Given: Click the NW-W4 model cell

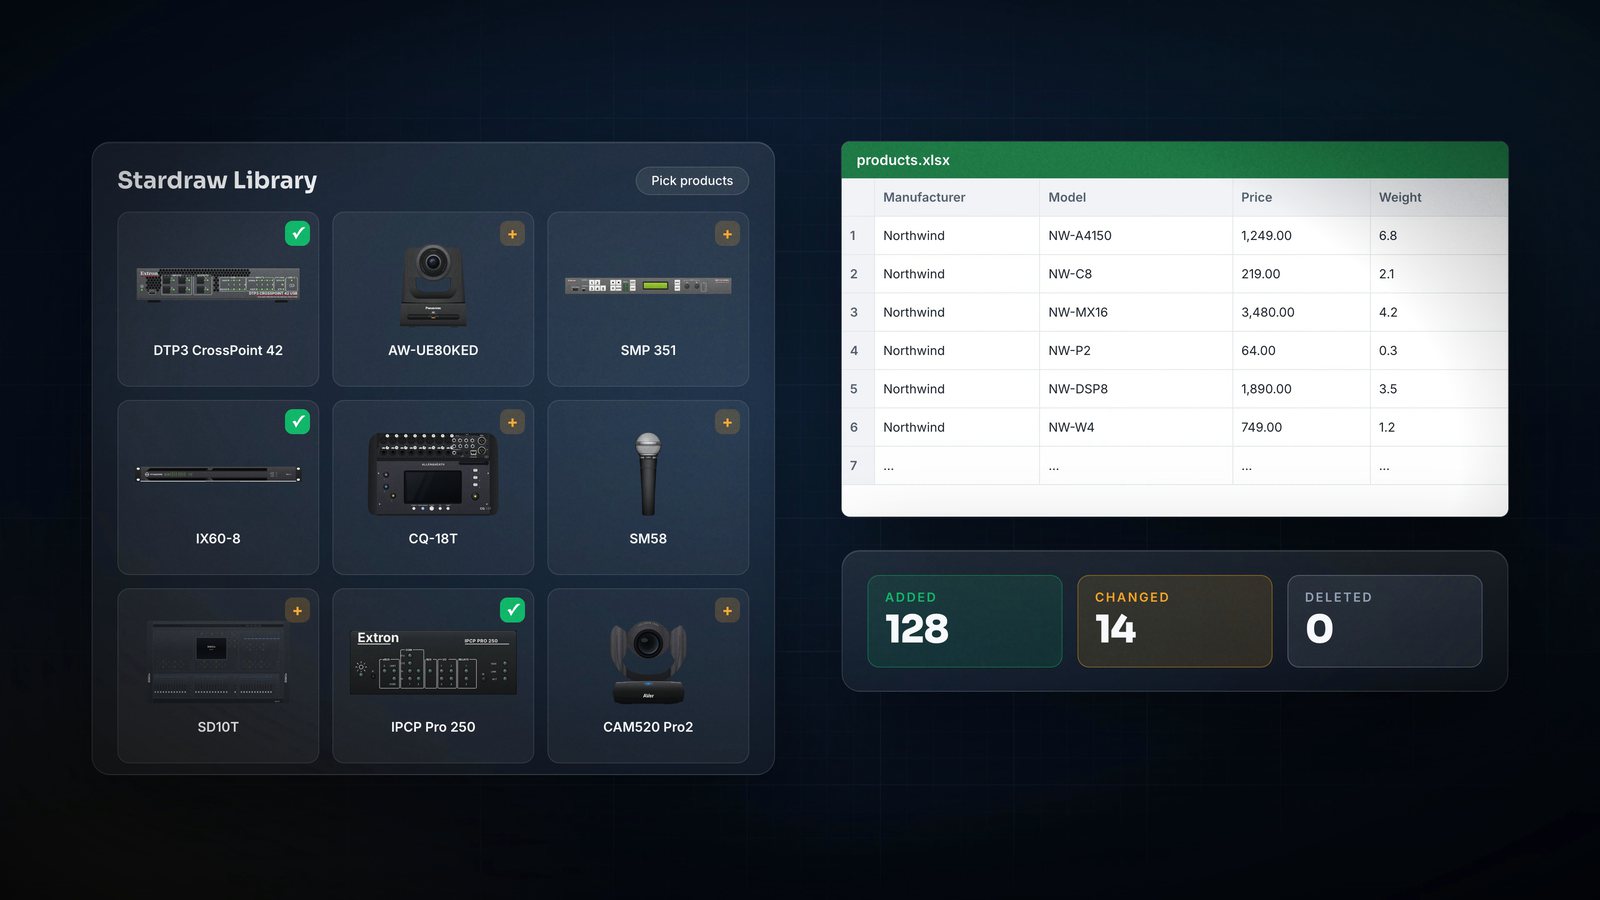Looking at the screenshot, I should point(1136,427).
